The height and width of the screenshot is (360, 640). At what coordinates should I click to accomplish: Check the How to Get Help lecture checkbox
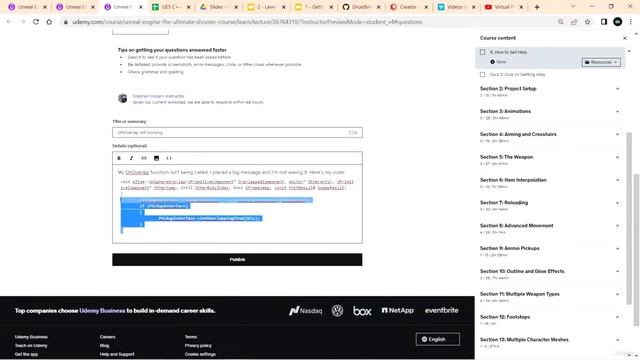pos(482,52)
